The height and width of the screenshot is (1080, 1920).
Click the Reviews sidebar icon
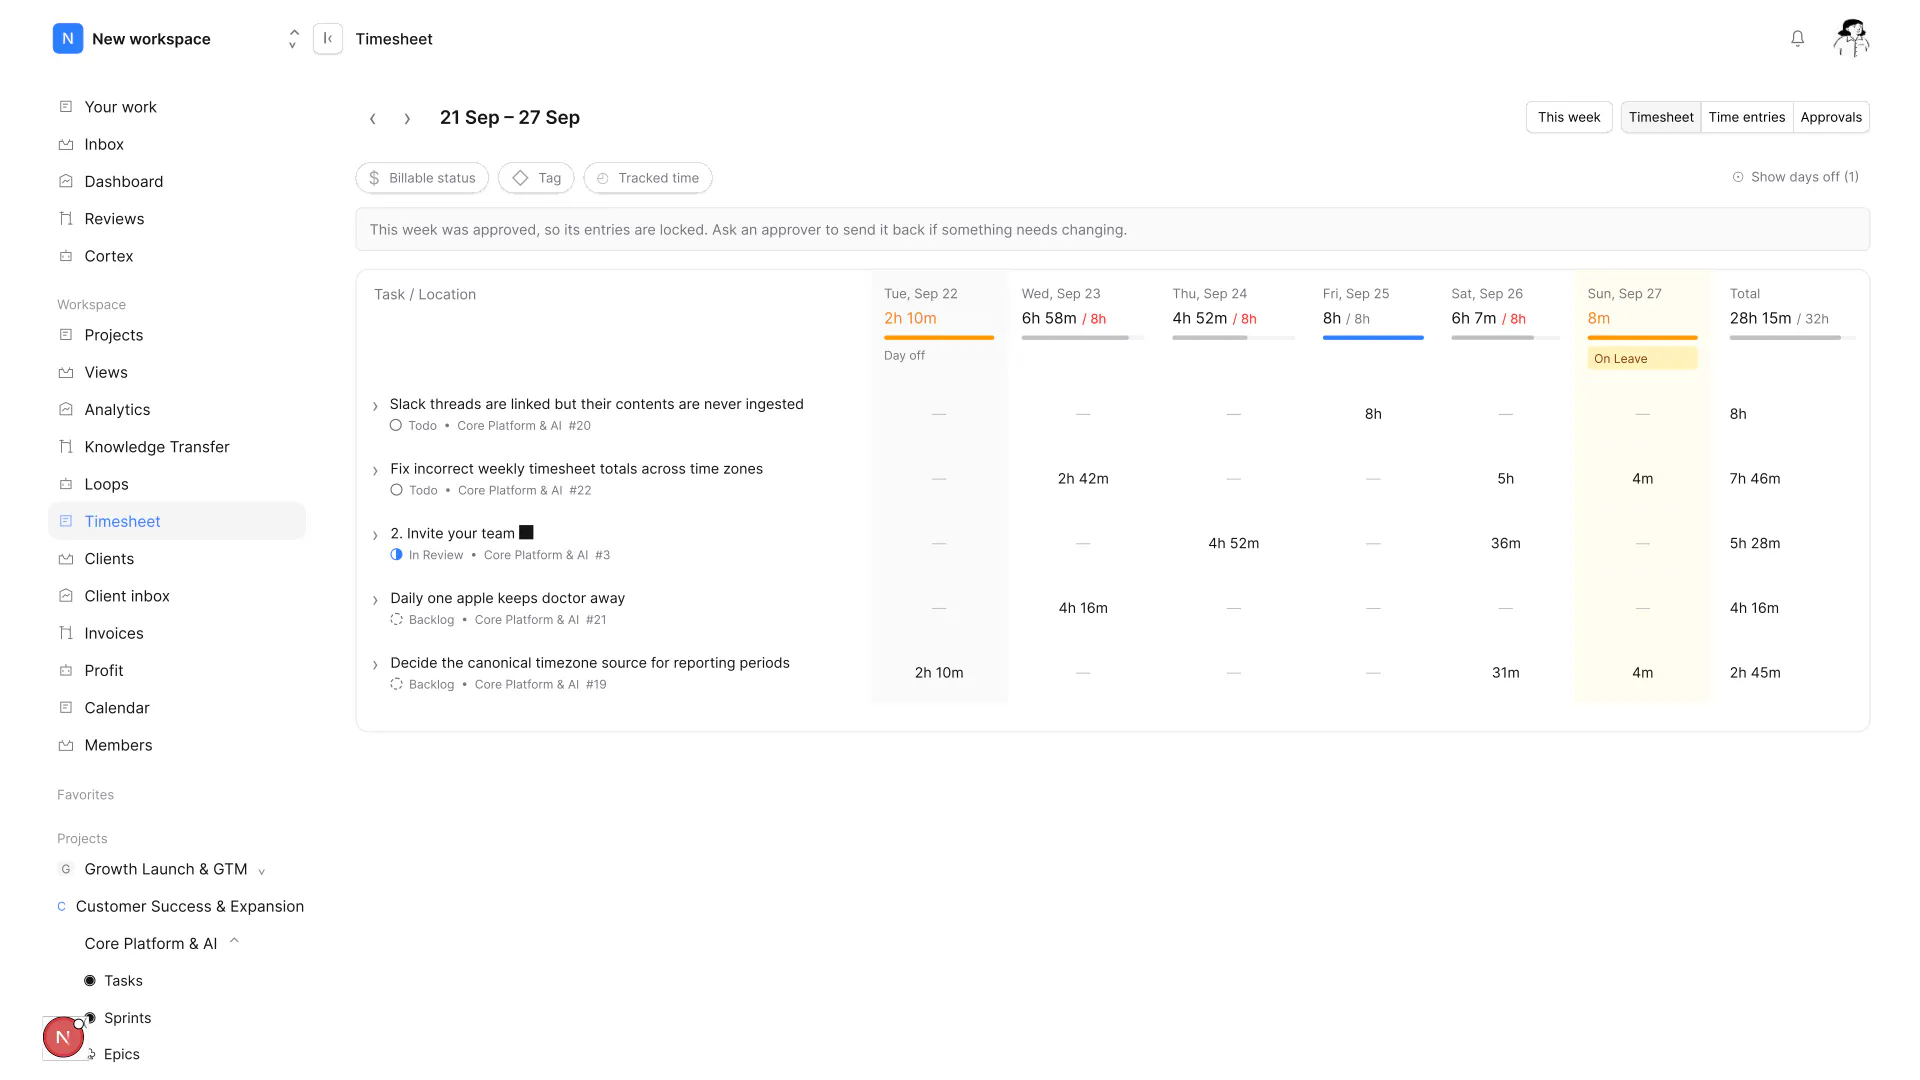66,218
